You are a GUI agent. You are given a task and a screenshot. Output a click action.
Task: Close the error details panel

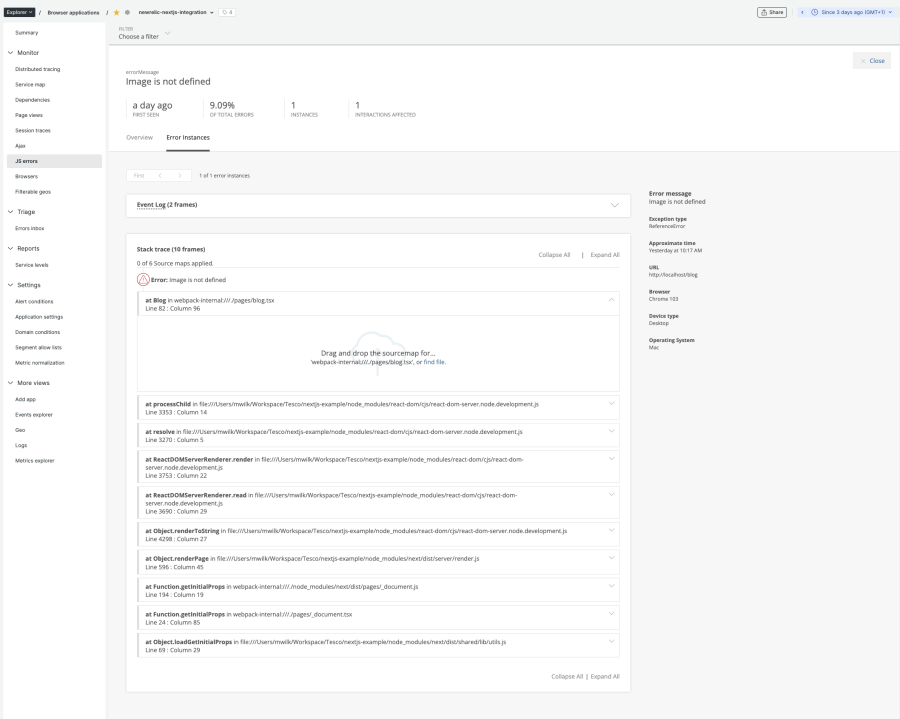point(872,61)
